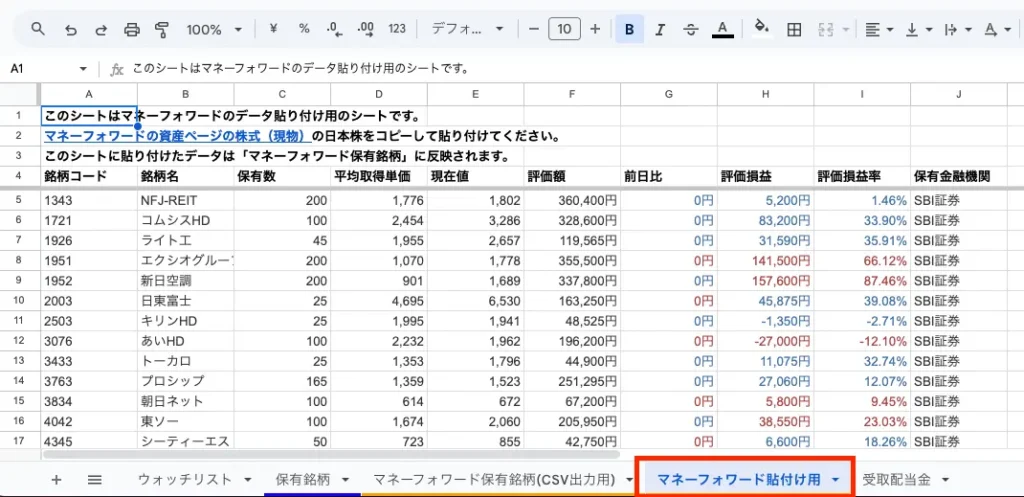Click the merge cells icon
The height and width of the screenshot is (497, 1024).
(x=825, y=29)
